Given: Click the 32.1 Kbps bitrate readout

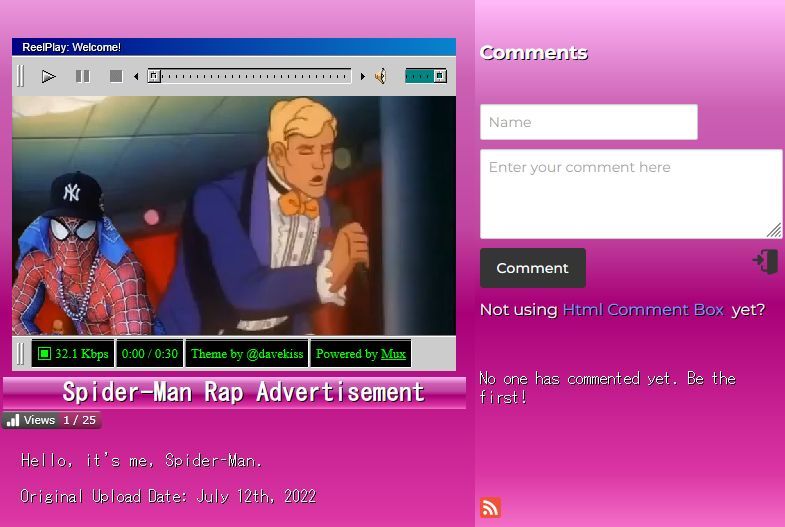Looking at the screenshot, I should pyautogui.click(x=73, y=354).
